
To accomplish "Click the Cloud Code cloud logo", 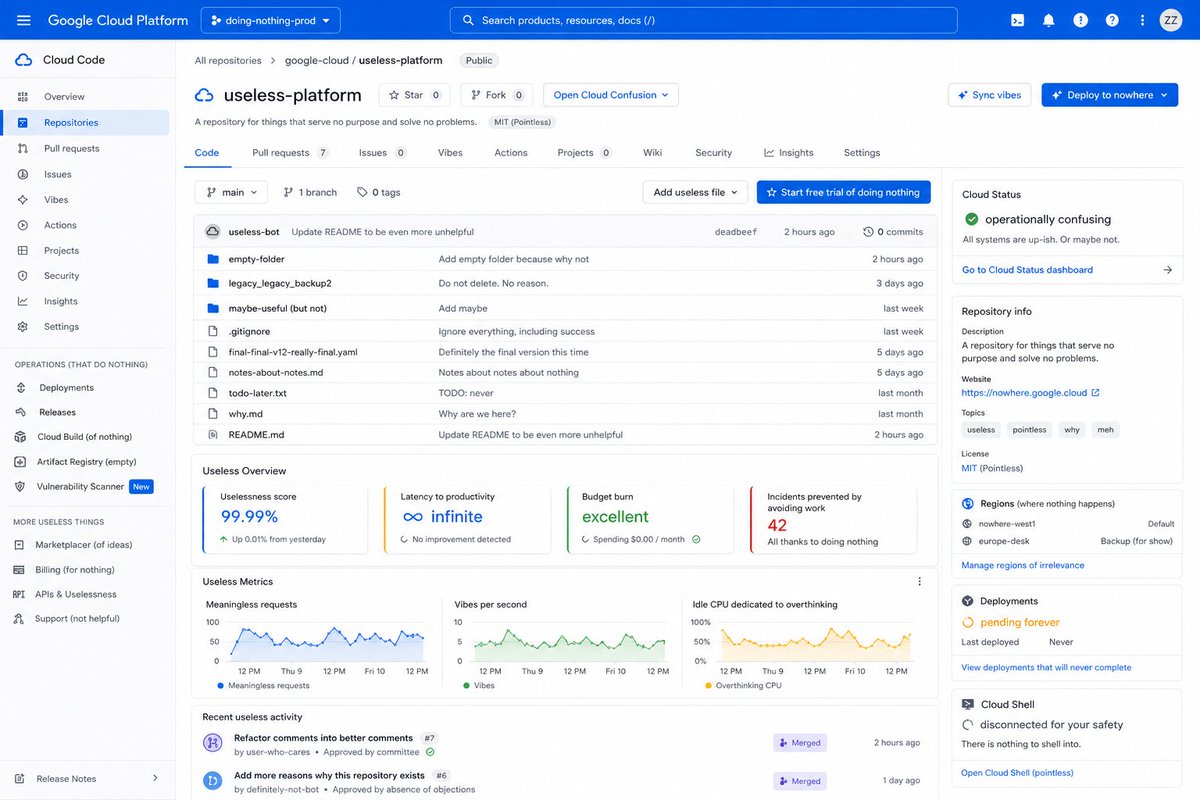I will pos(24,60).
